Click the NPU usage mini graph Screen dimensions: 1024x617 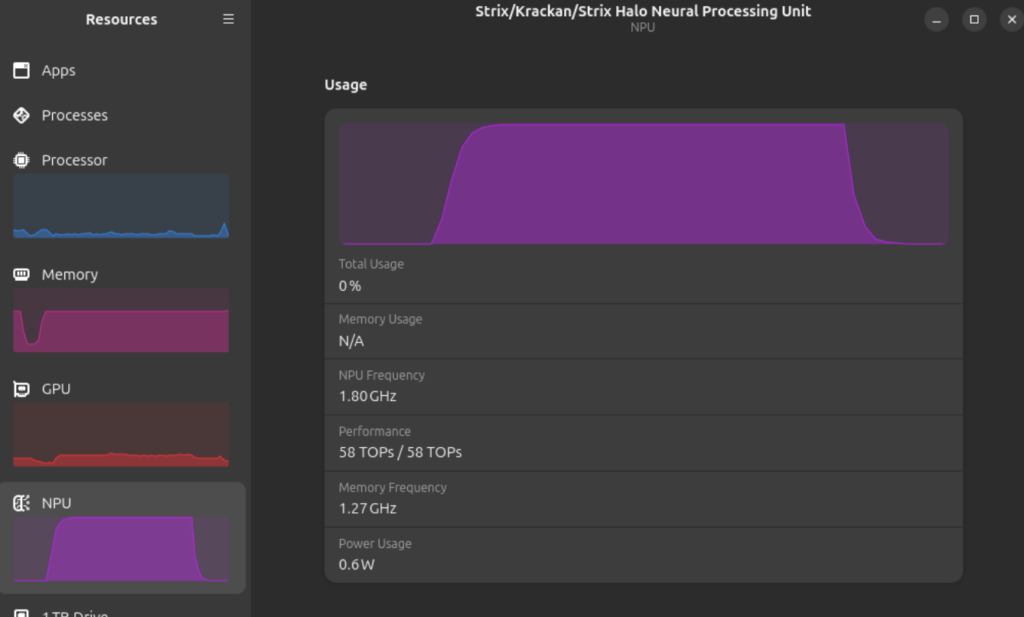point(121,548)
